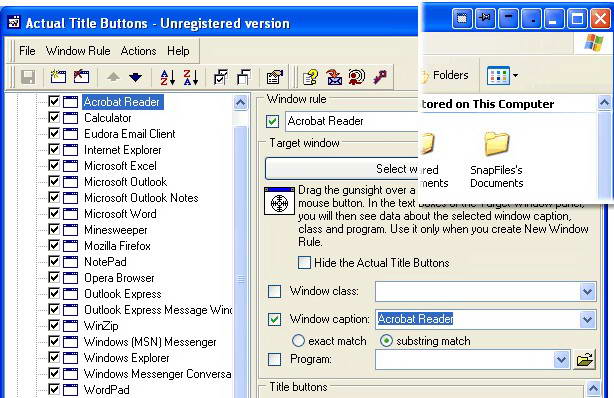Uncheck the Microsoft Word rule checkbox
Viewport: 614px width, 398px height.
tap(54, 213)
